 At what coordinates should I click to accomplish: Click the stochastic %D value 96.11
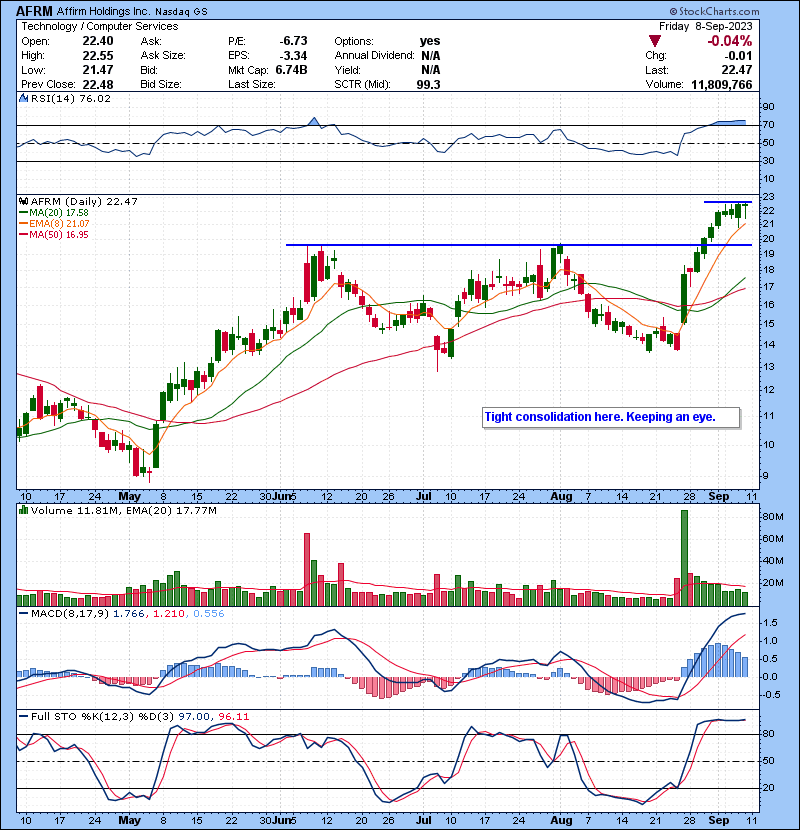tap(233, 717)
